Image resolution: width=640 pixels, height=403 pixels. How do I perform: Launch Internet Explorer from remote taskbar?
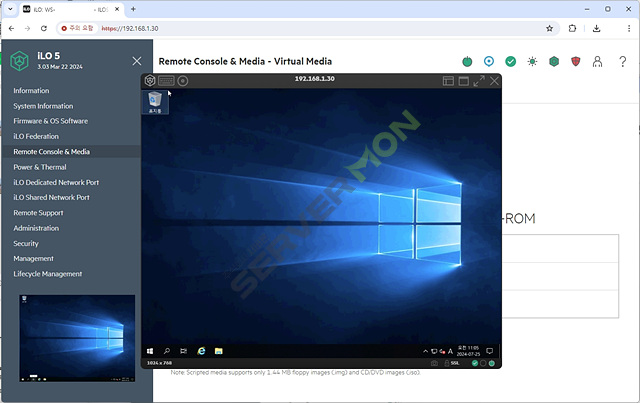201,351
